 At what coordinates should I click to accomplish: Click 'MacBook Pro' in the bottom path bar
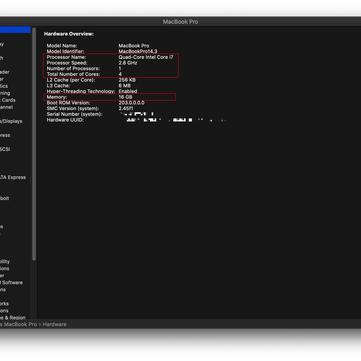coord(20,324)
